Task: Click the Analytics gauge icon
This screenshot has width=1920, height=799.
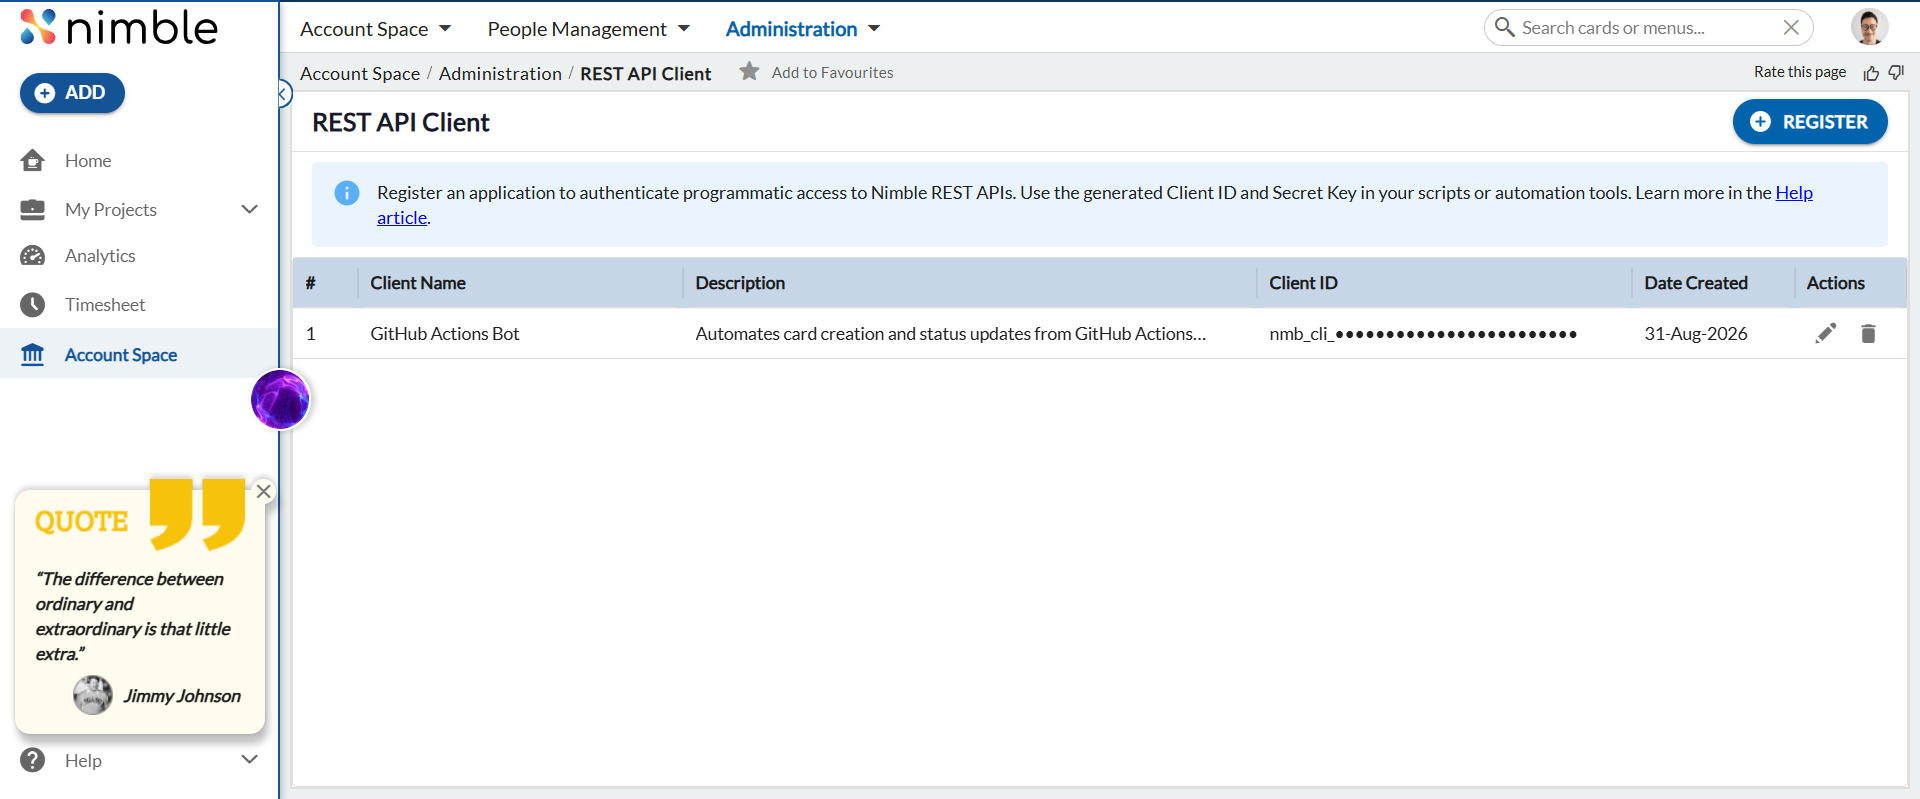Action: pos(33,256)
